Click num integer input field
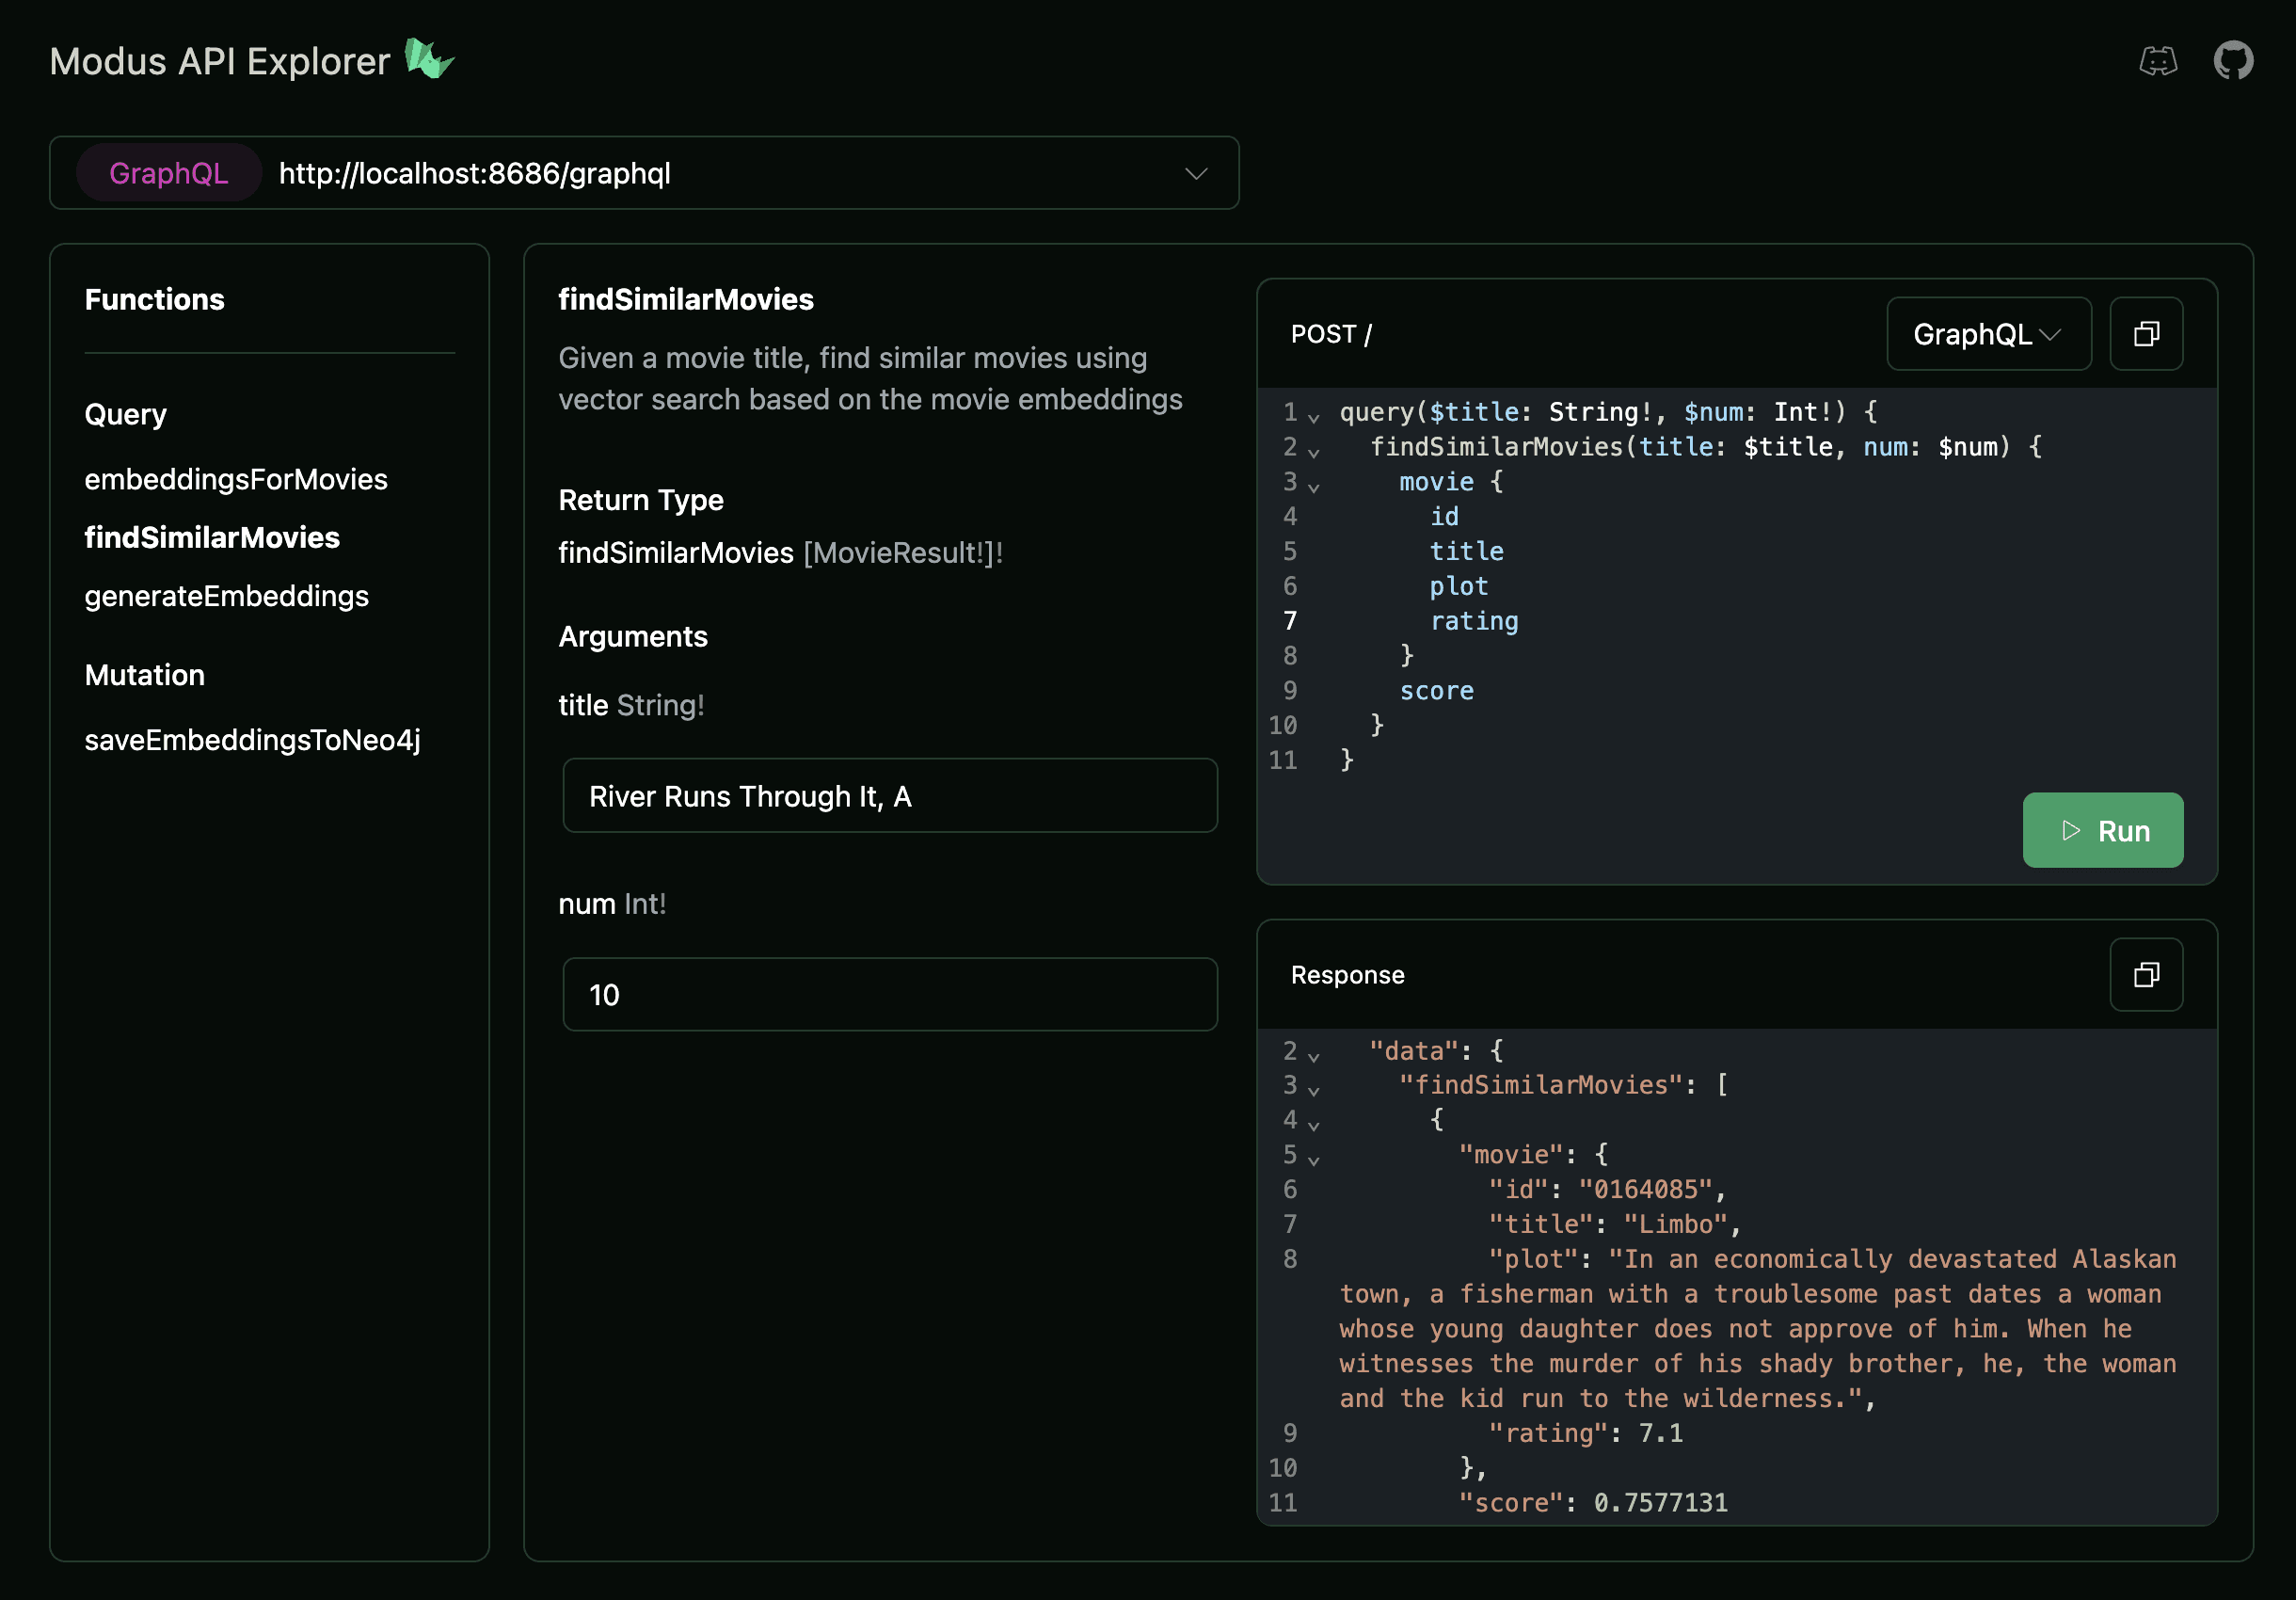 [x=890, y=993]
